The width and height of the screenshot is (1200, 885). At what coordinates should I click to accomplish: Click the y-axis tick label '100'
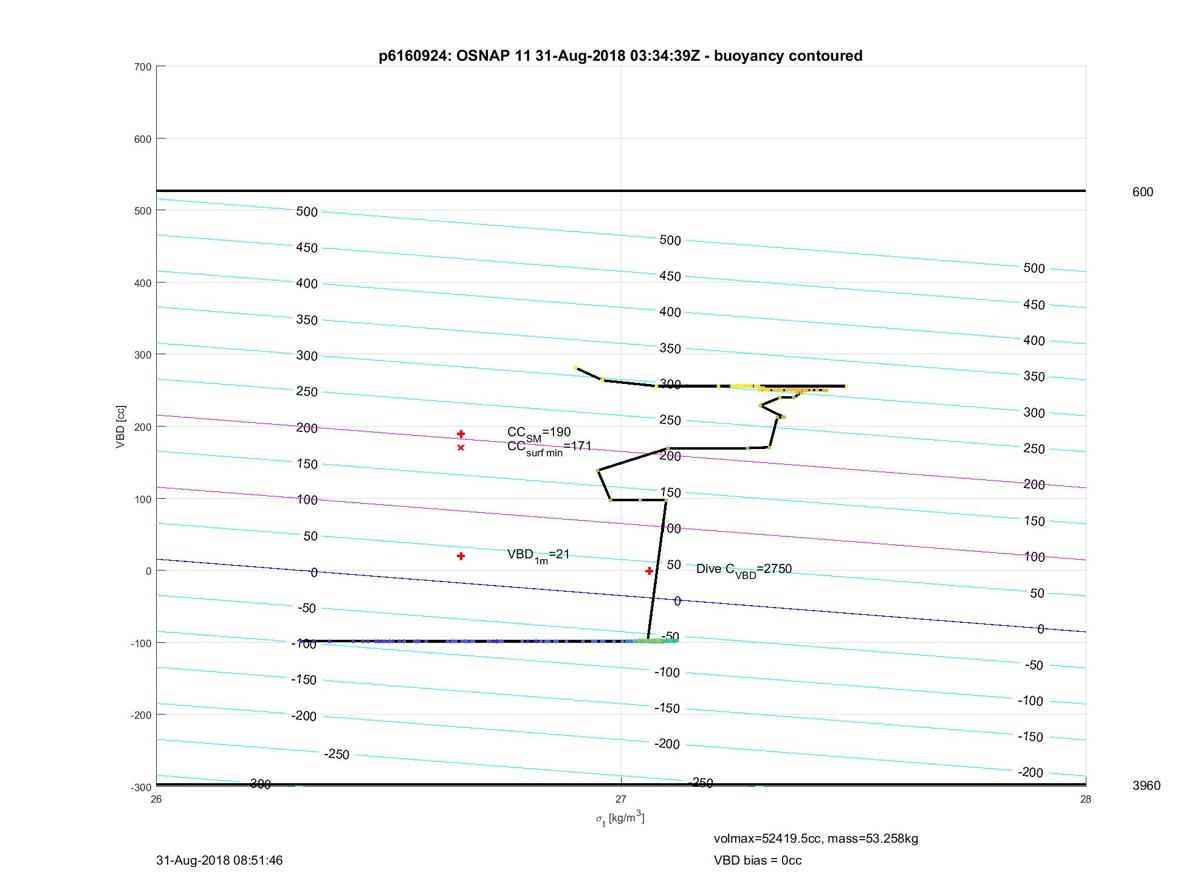click(x=142, y=499)
